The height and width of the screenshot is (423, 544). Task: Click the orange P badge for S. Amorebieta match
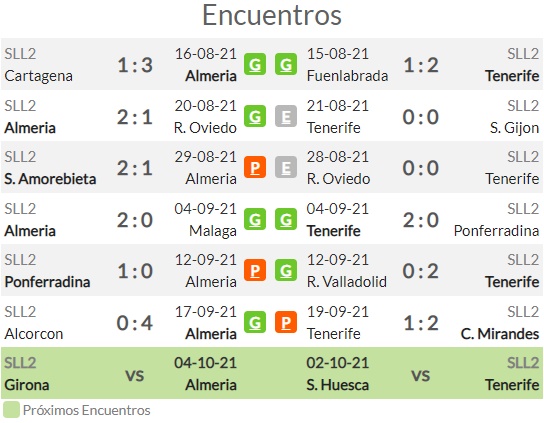tap(255, 167)
